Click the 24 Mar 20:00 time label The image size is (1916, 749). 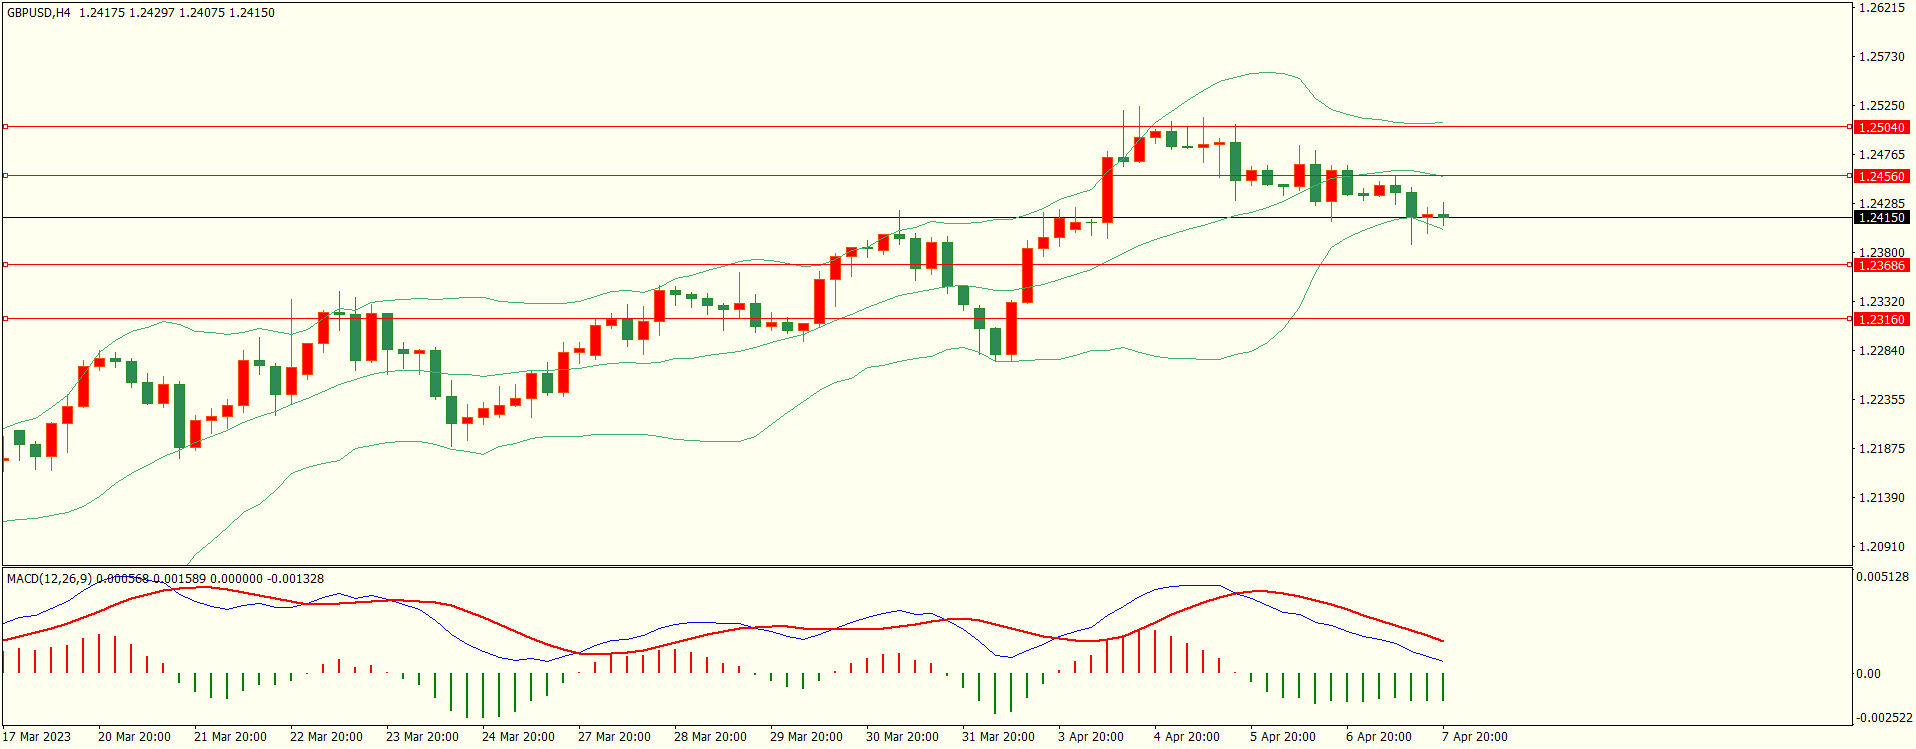click(x=518, y=737)
